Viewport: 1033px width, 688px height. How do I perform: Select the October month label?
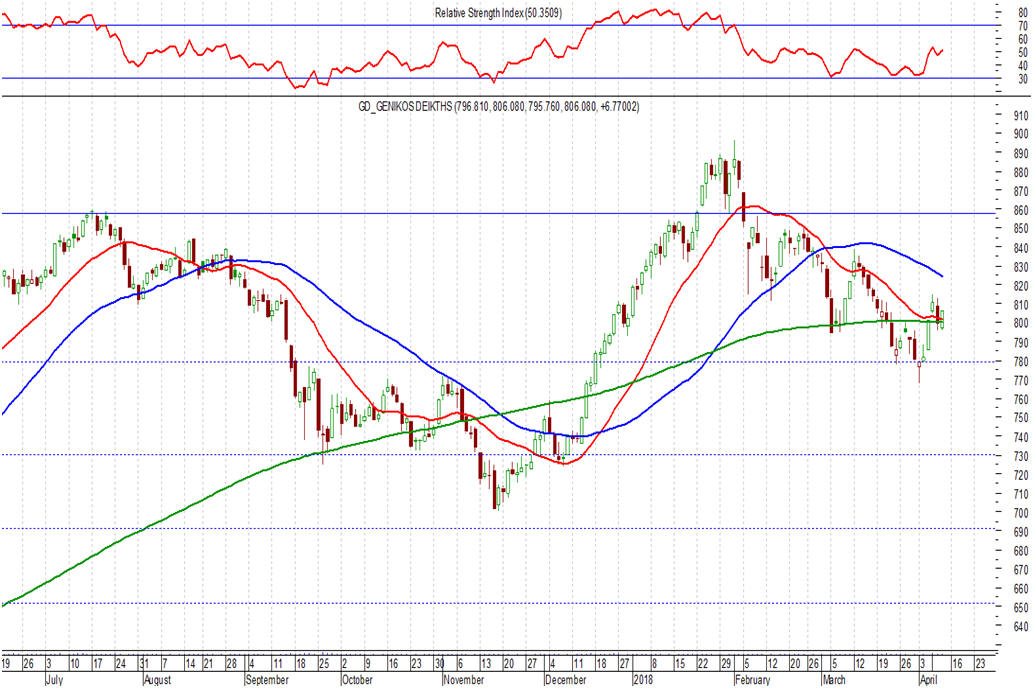357,680
